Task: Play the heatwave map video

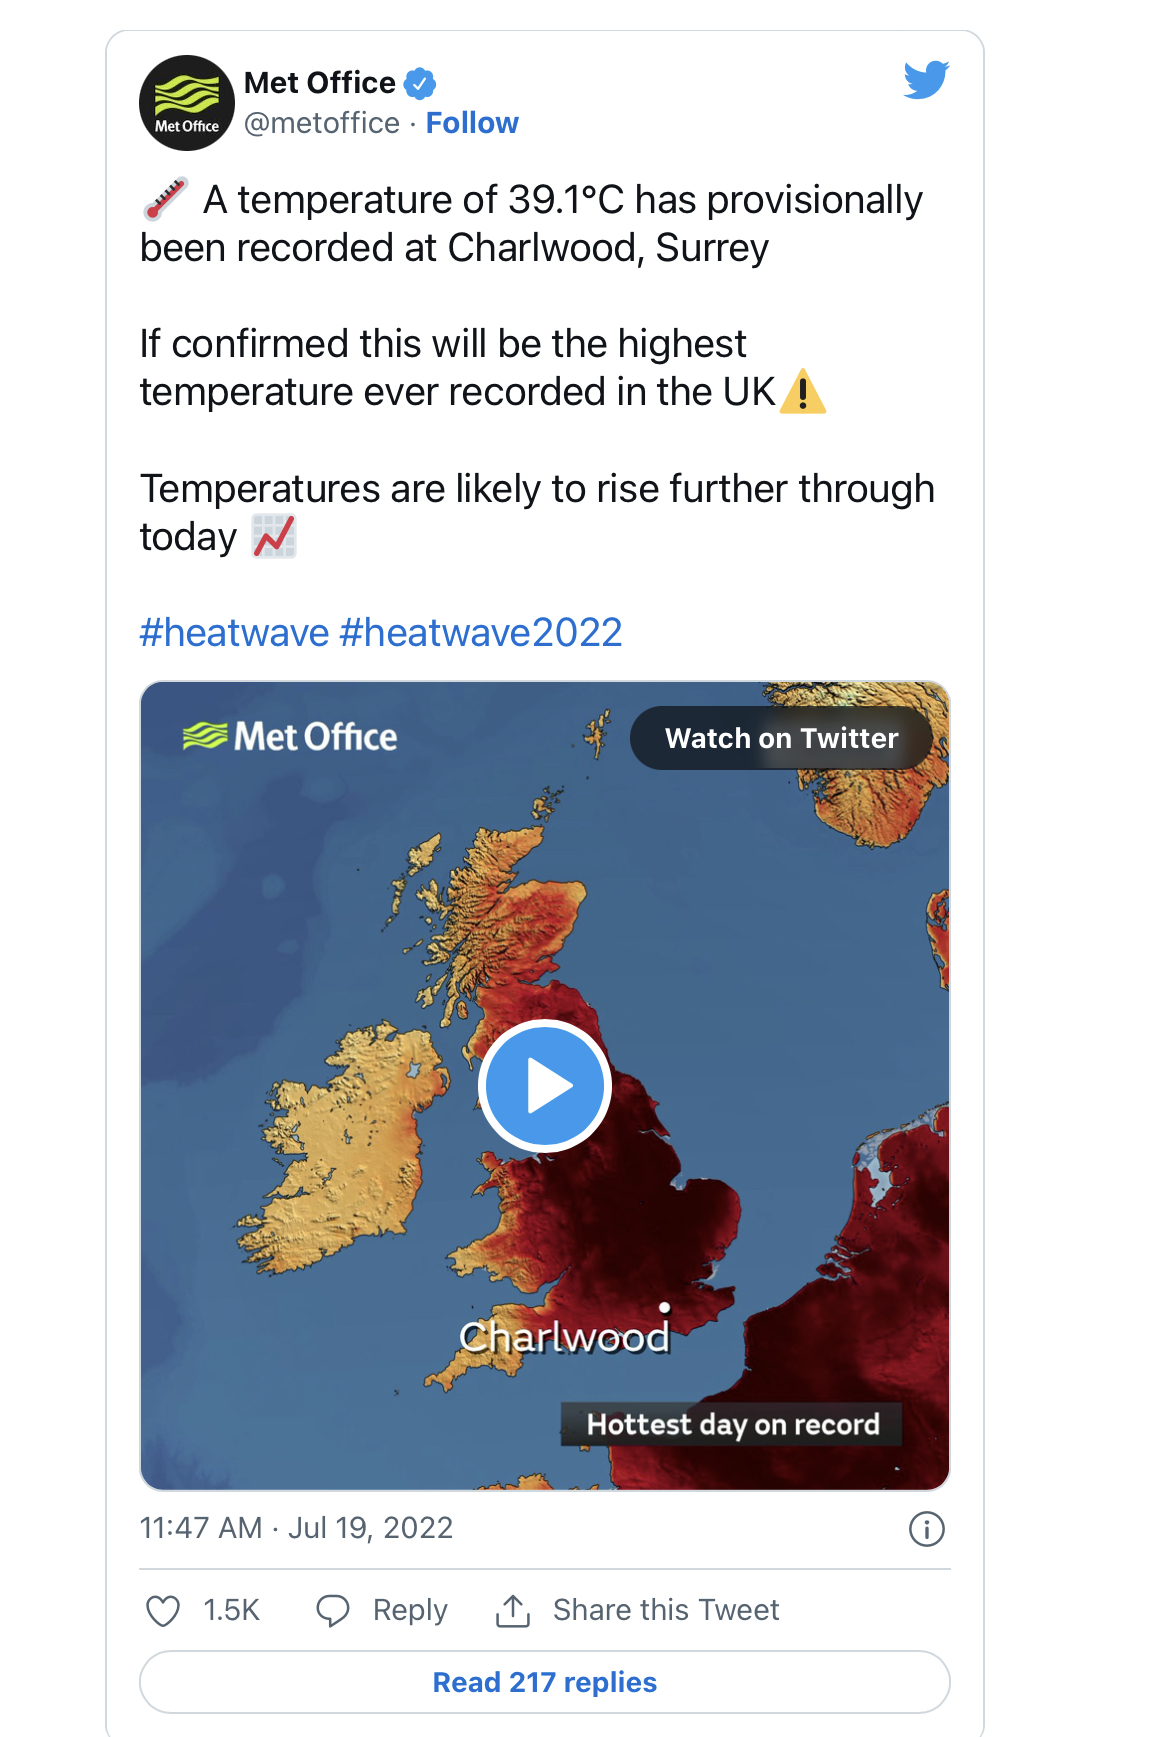Action: (545, 1086)
